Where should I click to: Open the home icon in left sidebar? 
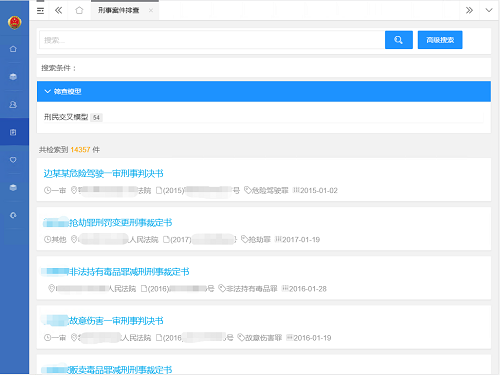[x=13, y=49]
